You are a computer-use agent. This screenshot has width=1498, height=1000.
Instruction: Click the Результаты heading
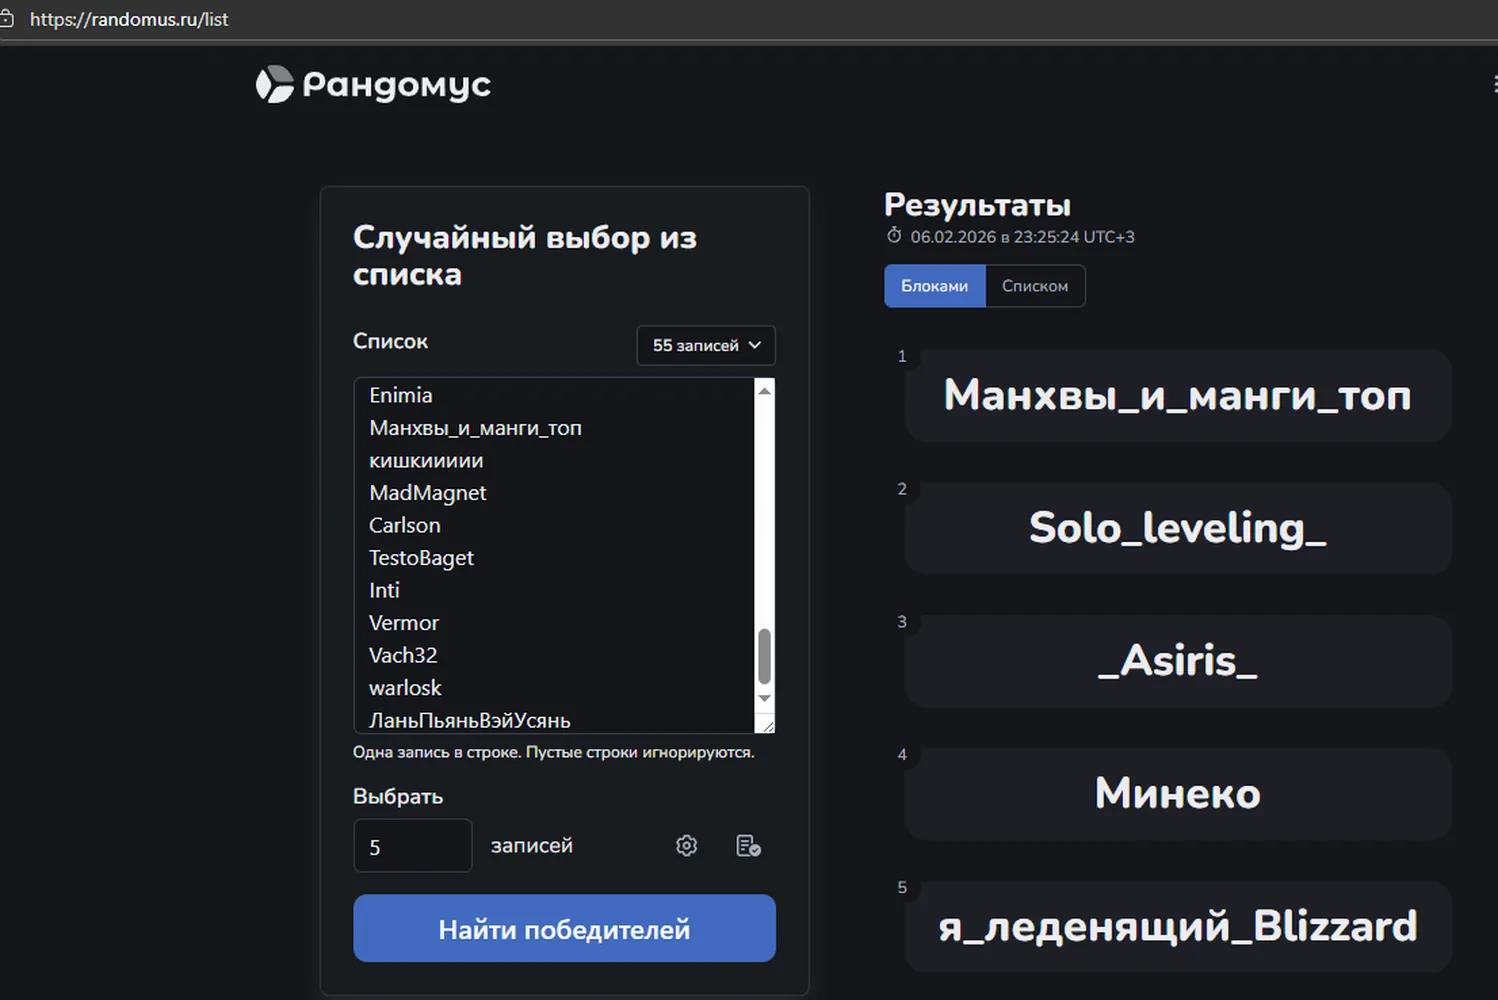[977, 205]
